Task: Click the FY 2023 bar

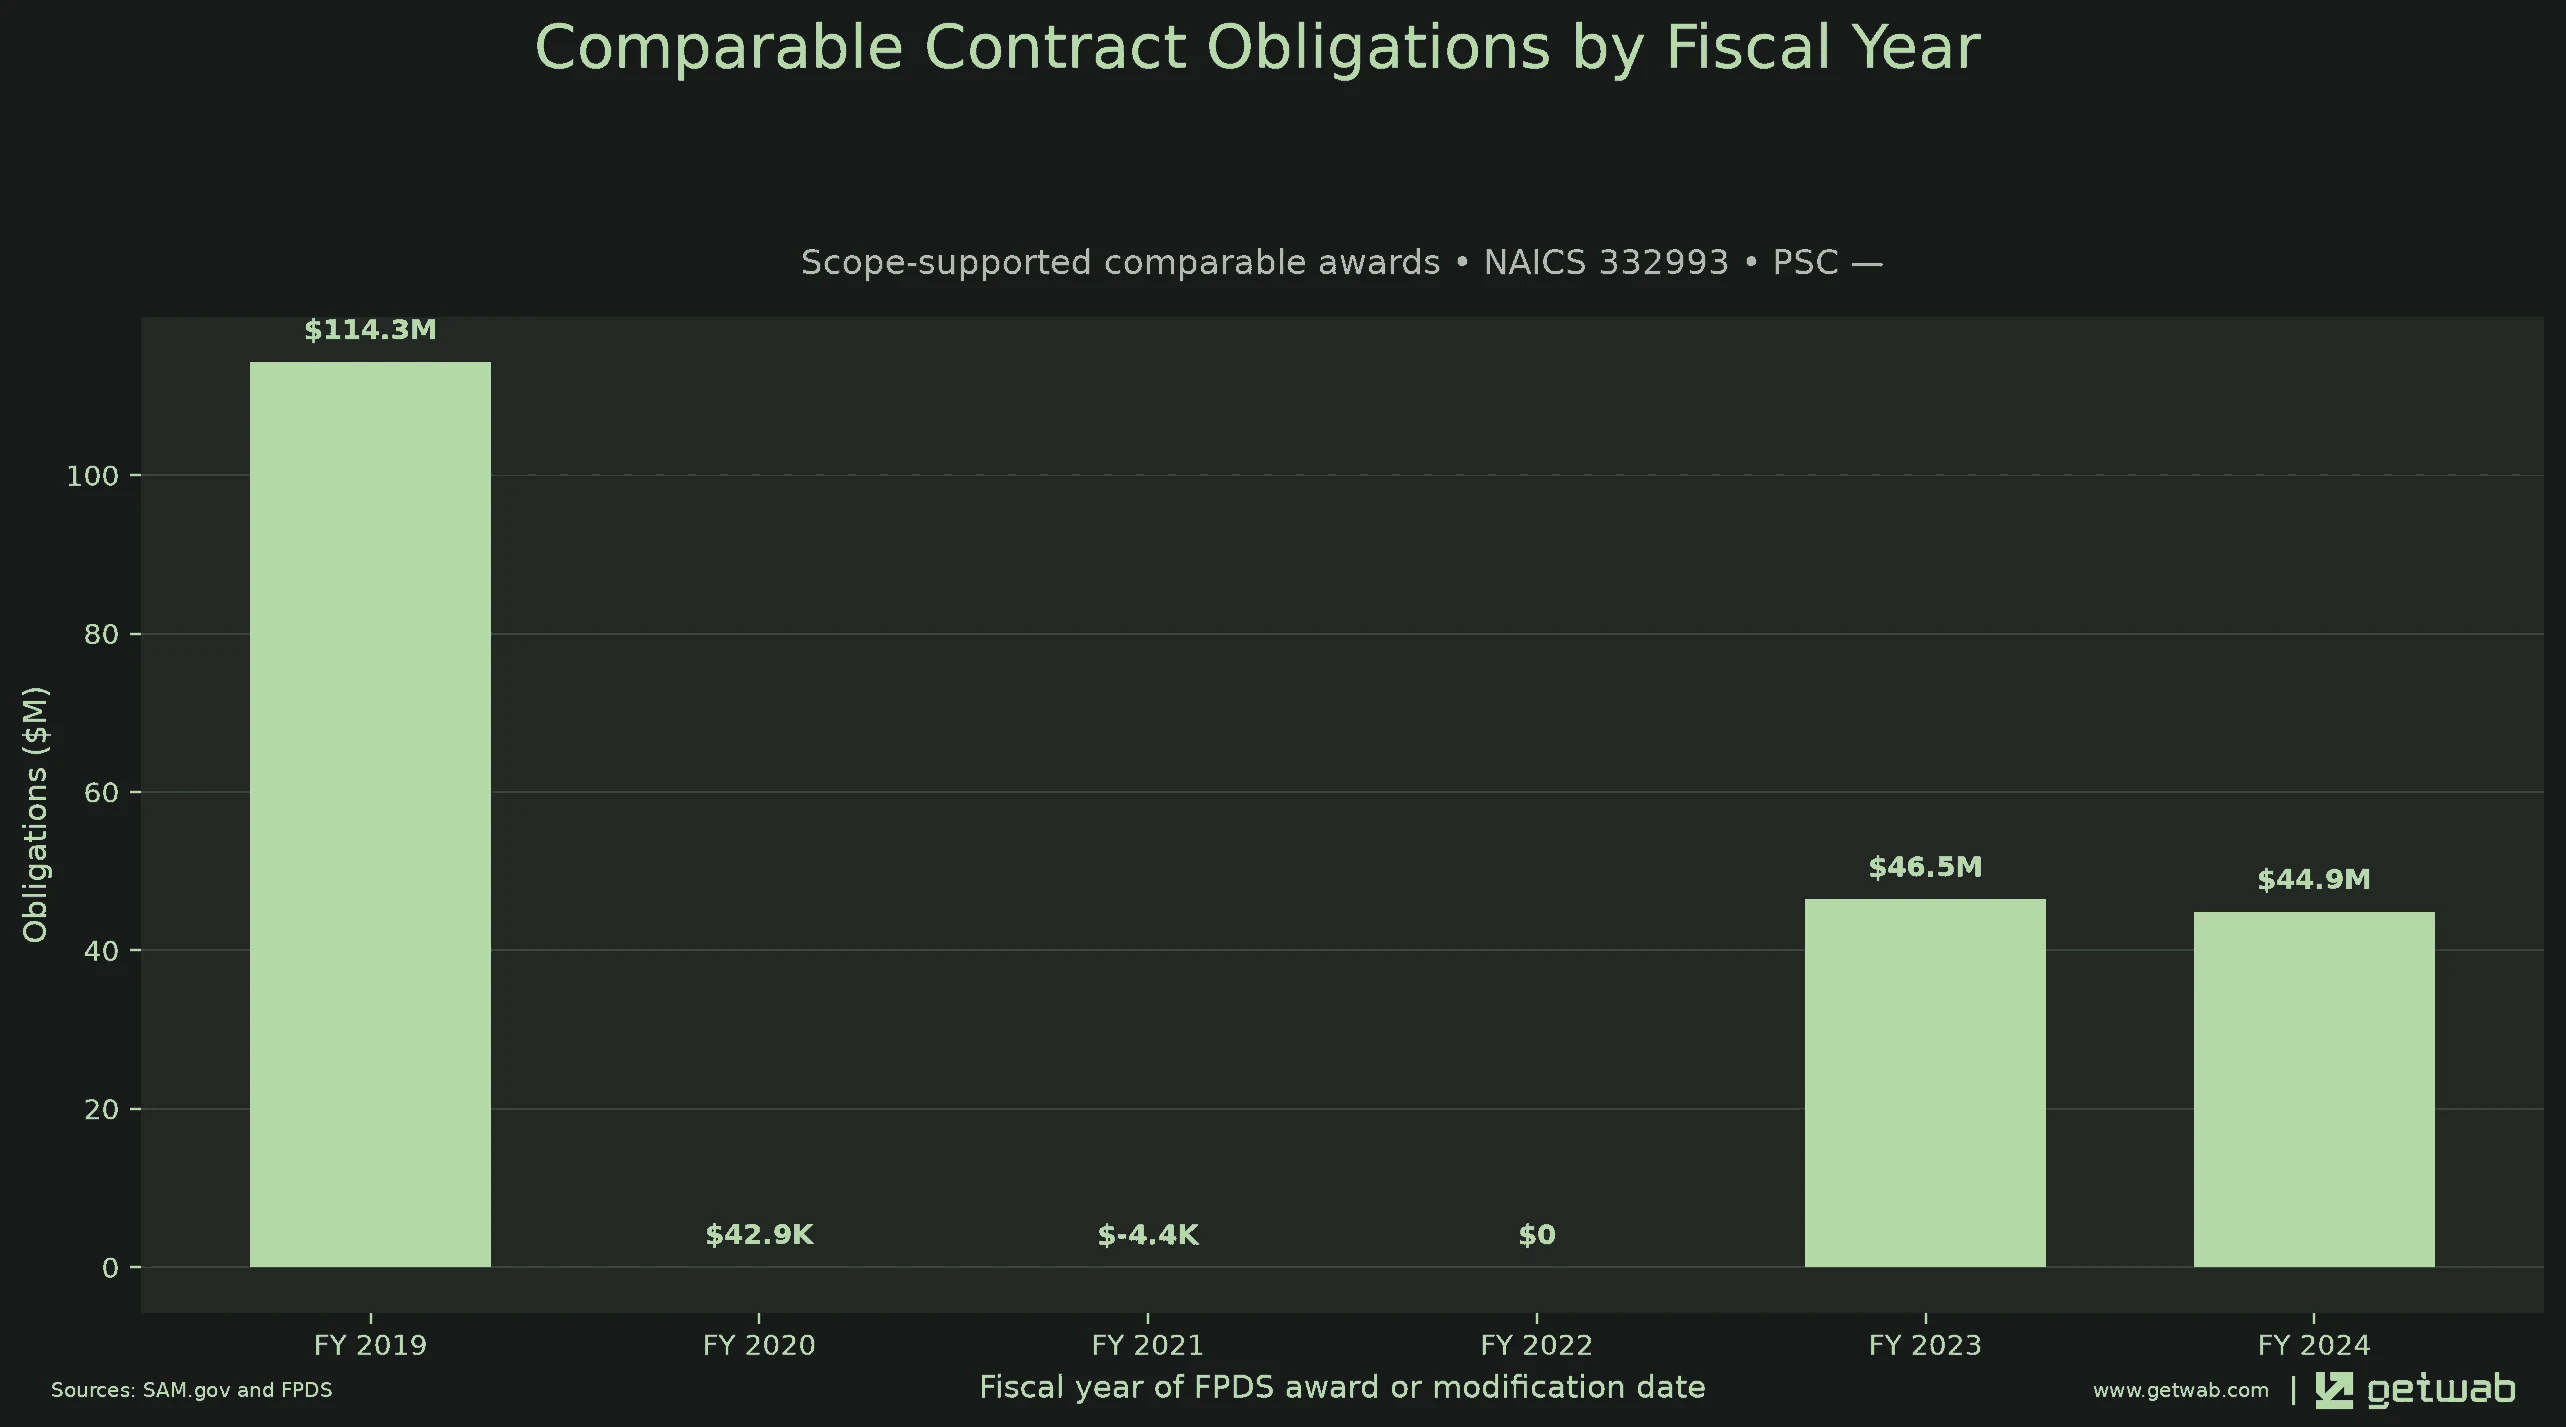Action: pos(1925,1083)
